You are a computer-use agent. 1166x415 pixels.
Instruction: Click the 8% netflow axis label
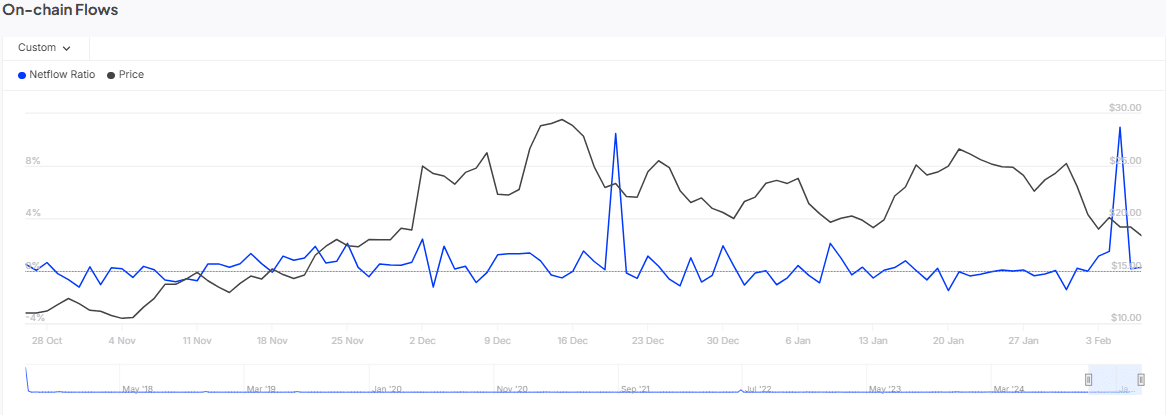click(x=33, y=161)
